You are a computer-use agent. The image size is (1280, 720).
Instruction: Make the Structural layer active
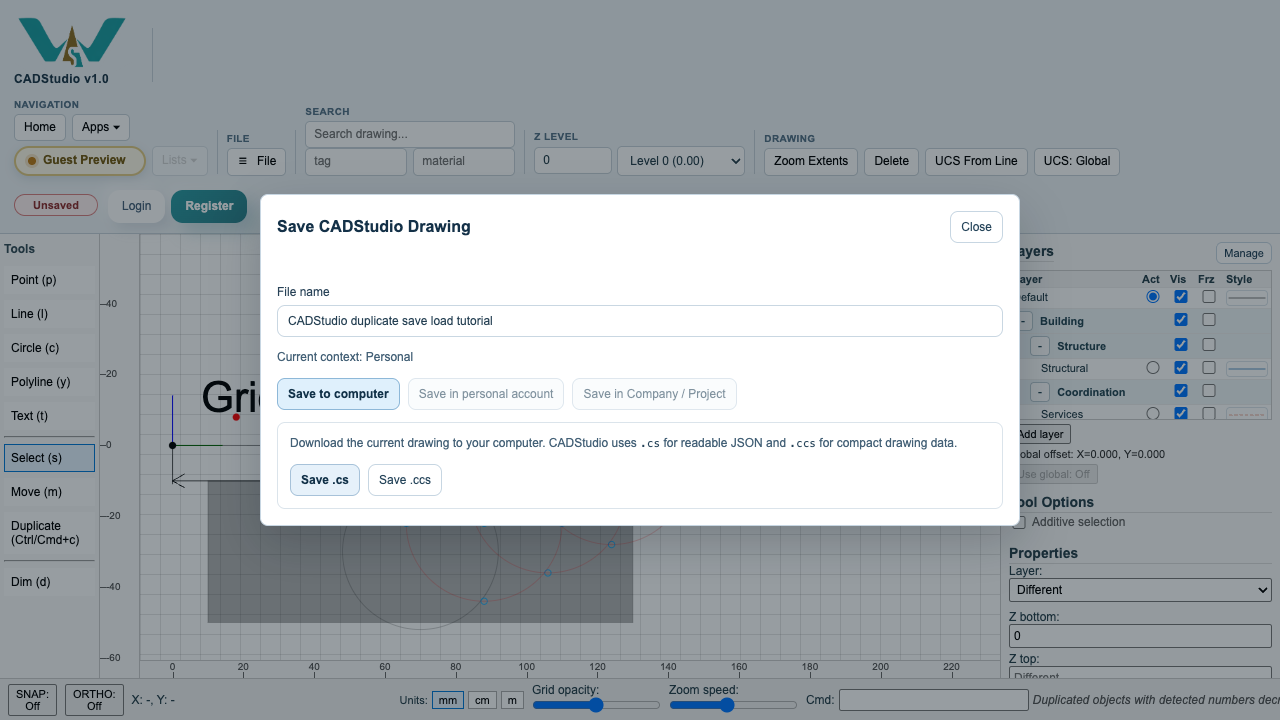(x=1153, y=368)
